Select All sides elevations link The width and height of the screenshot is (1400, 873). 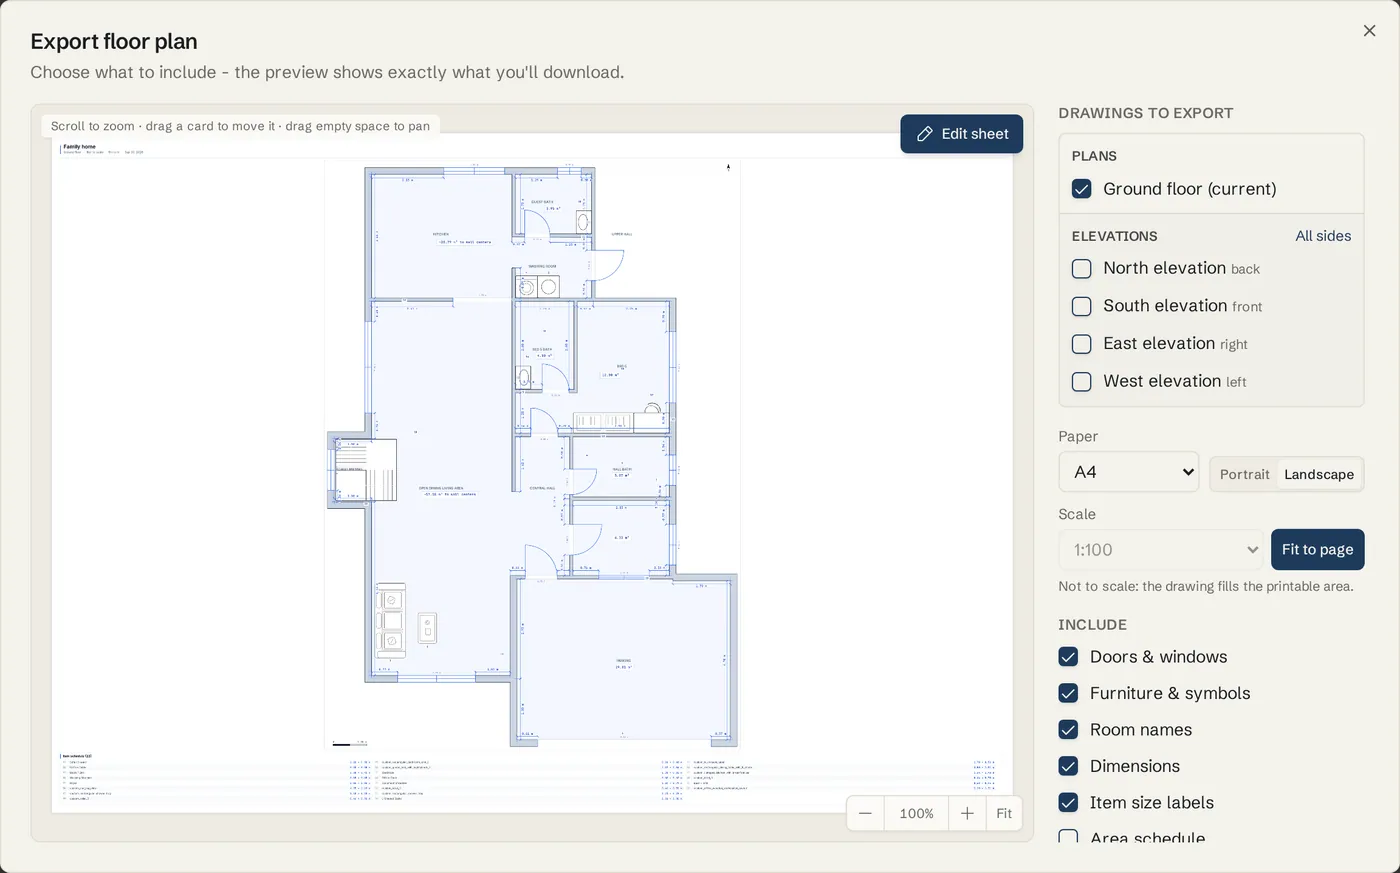(1323, 236)
